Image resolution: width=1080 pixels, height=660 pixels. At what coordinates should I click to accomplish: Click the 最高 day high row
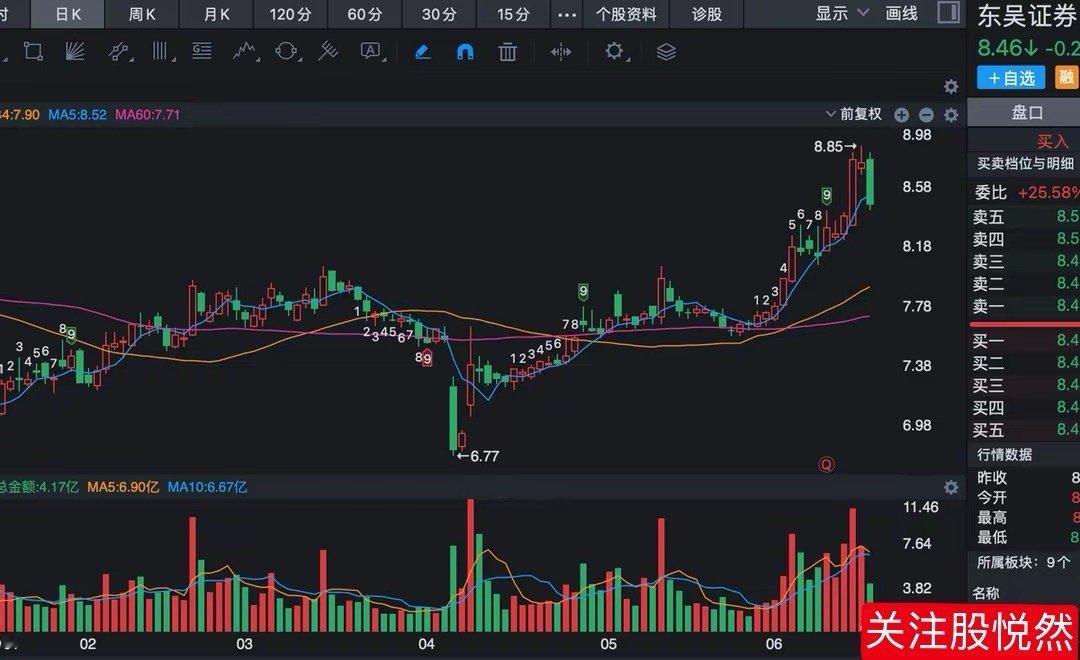[x=1024, y=517]
